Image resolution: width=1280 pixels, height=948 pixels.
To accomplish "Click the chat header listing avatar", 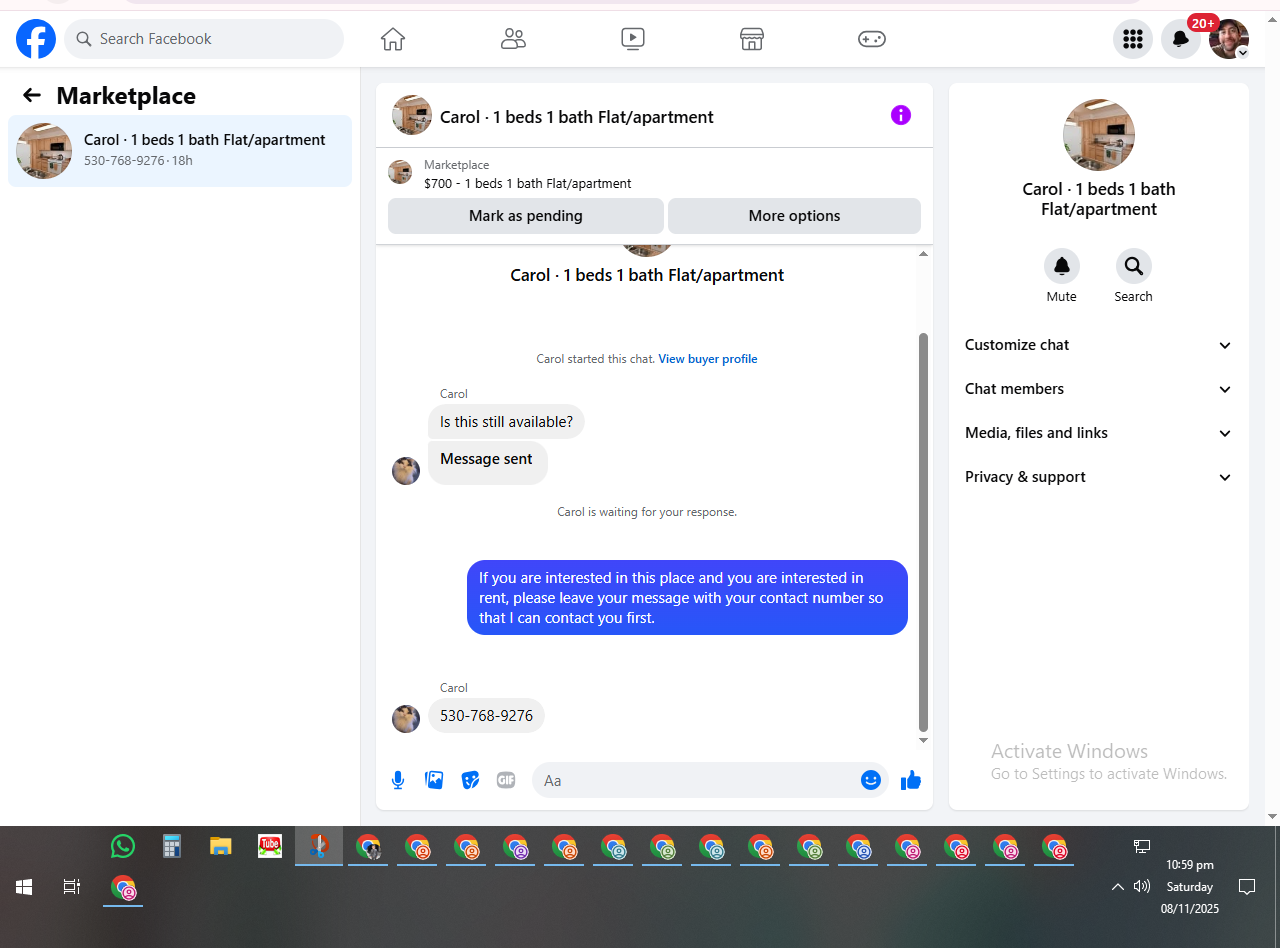I will (x=412, y=115).
